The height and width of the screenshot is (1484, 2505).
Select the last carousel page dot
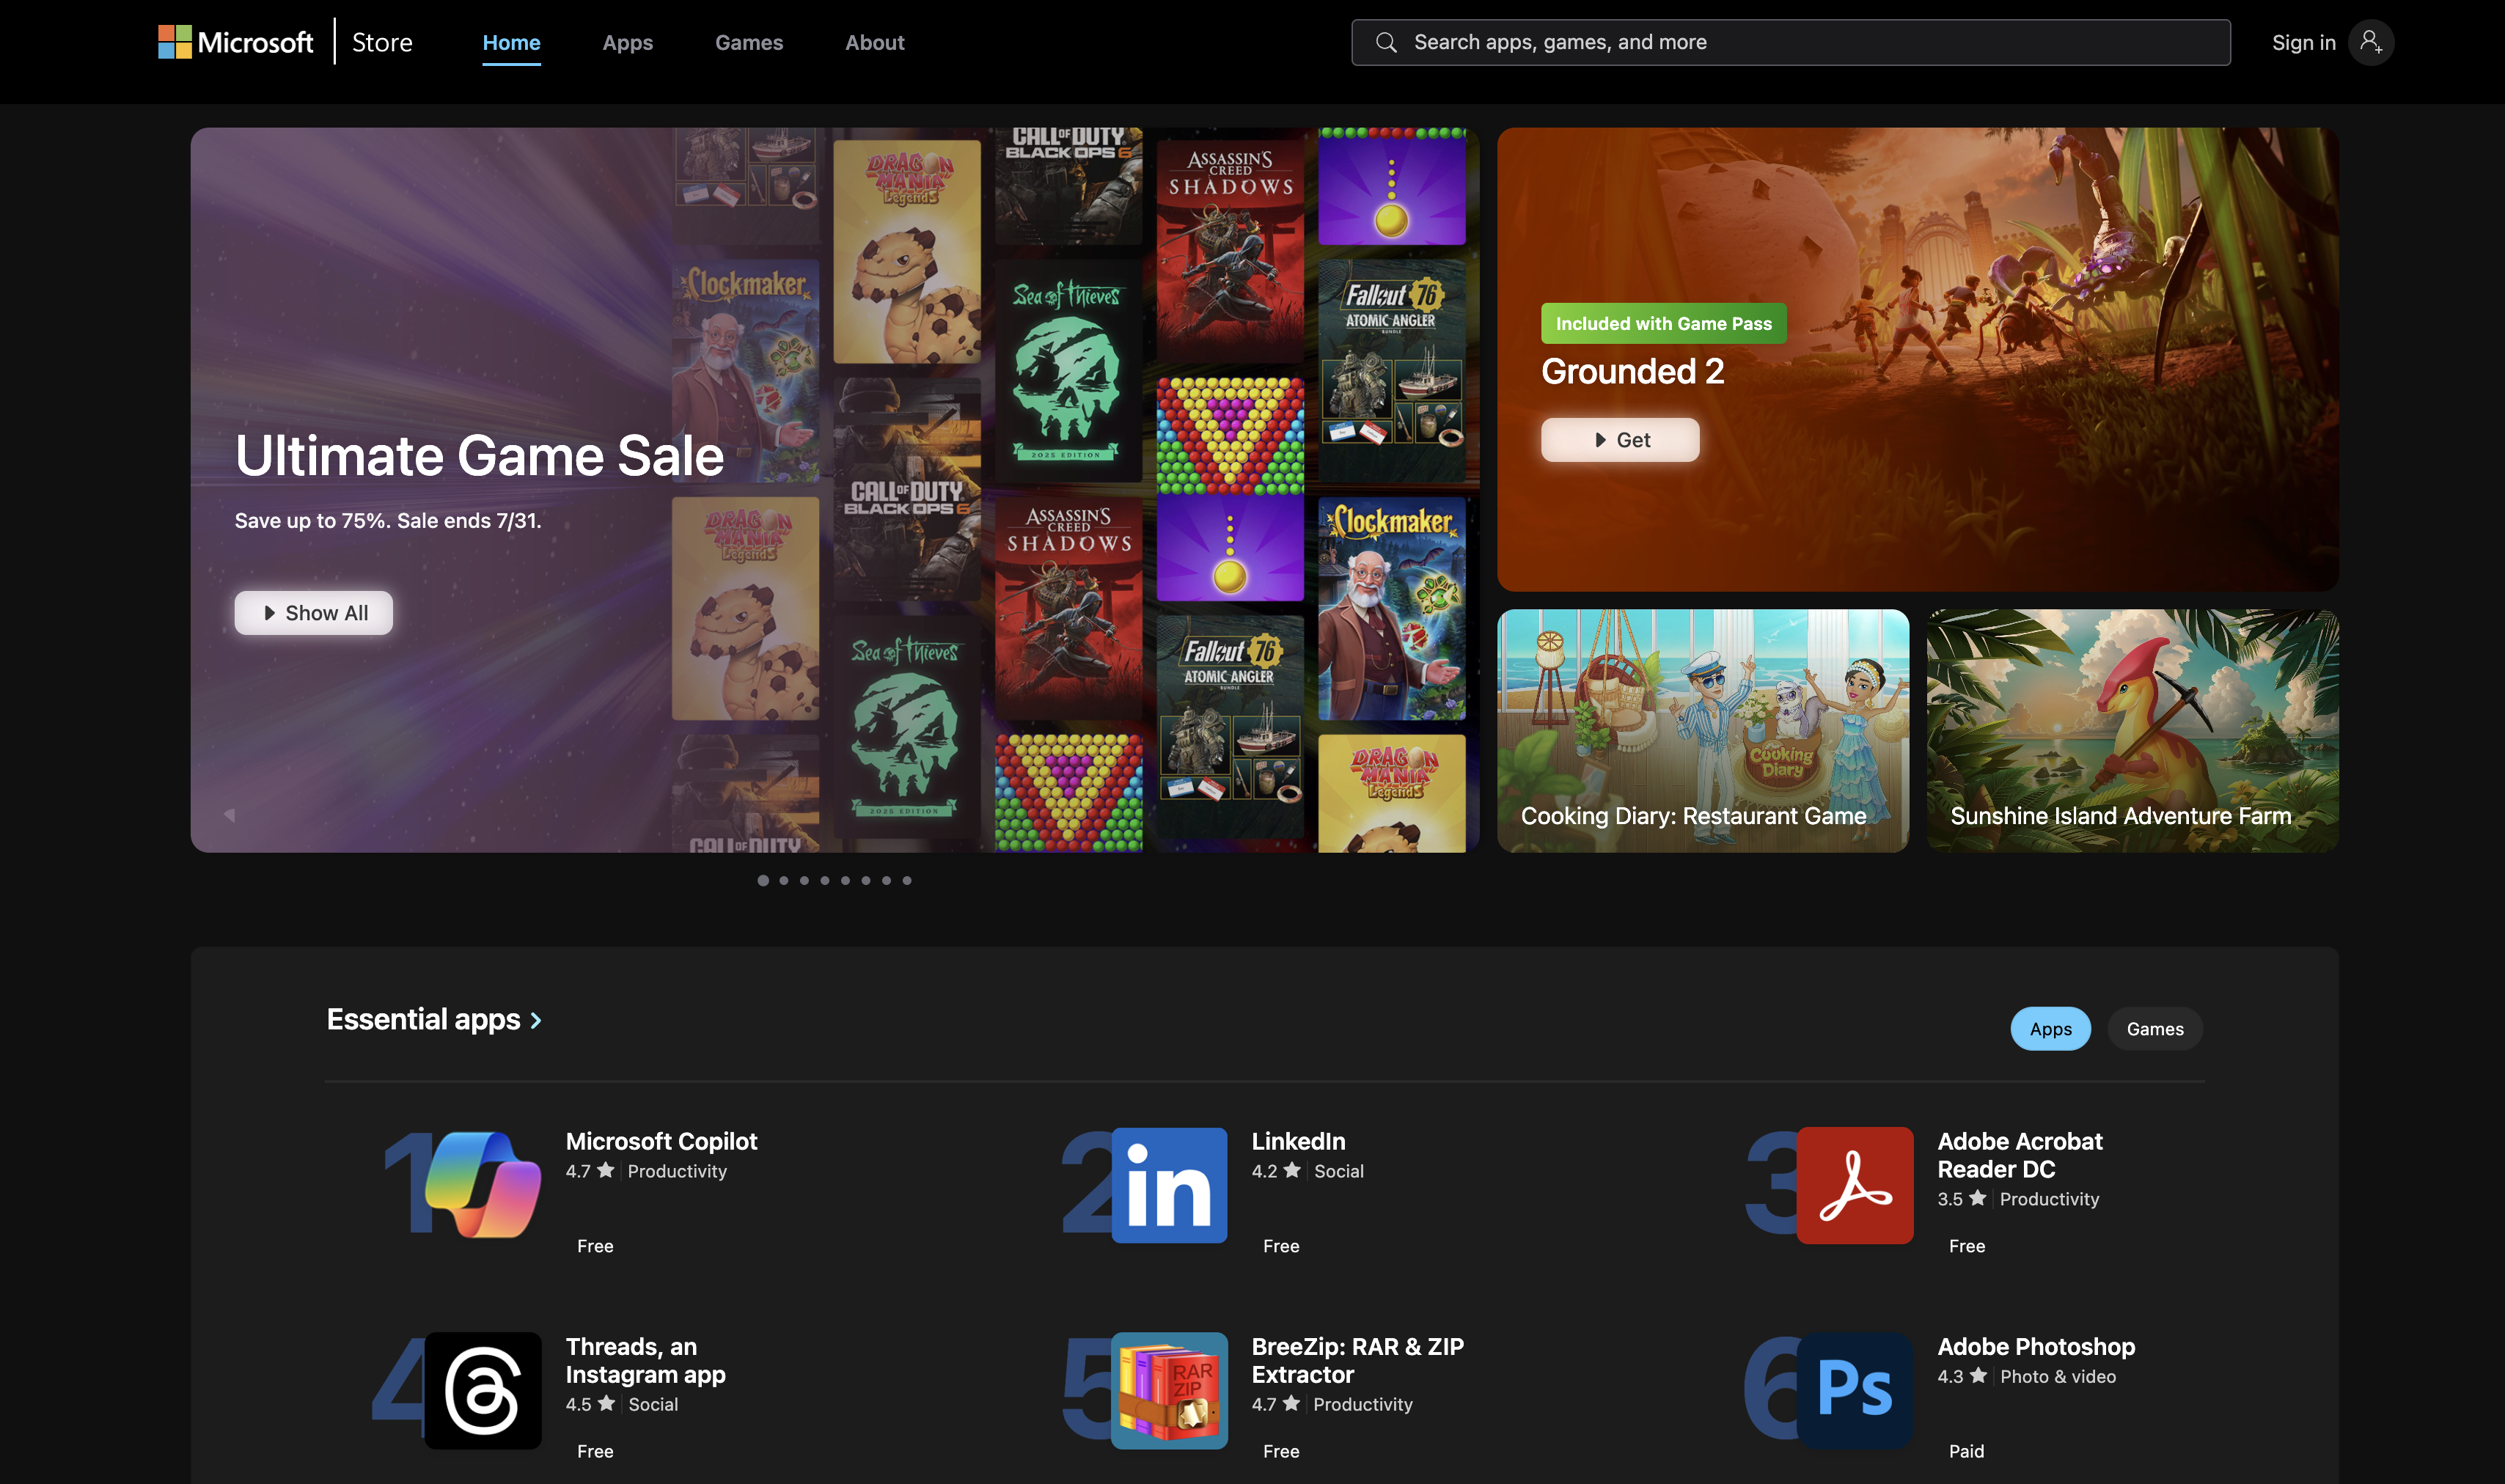pos(907,880)
